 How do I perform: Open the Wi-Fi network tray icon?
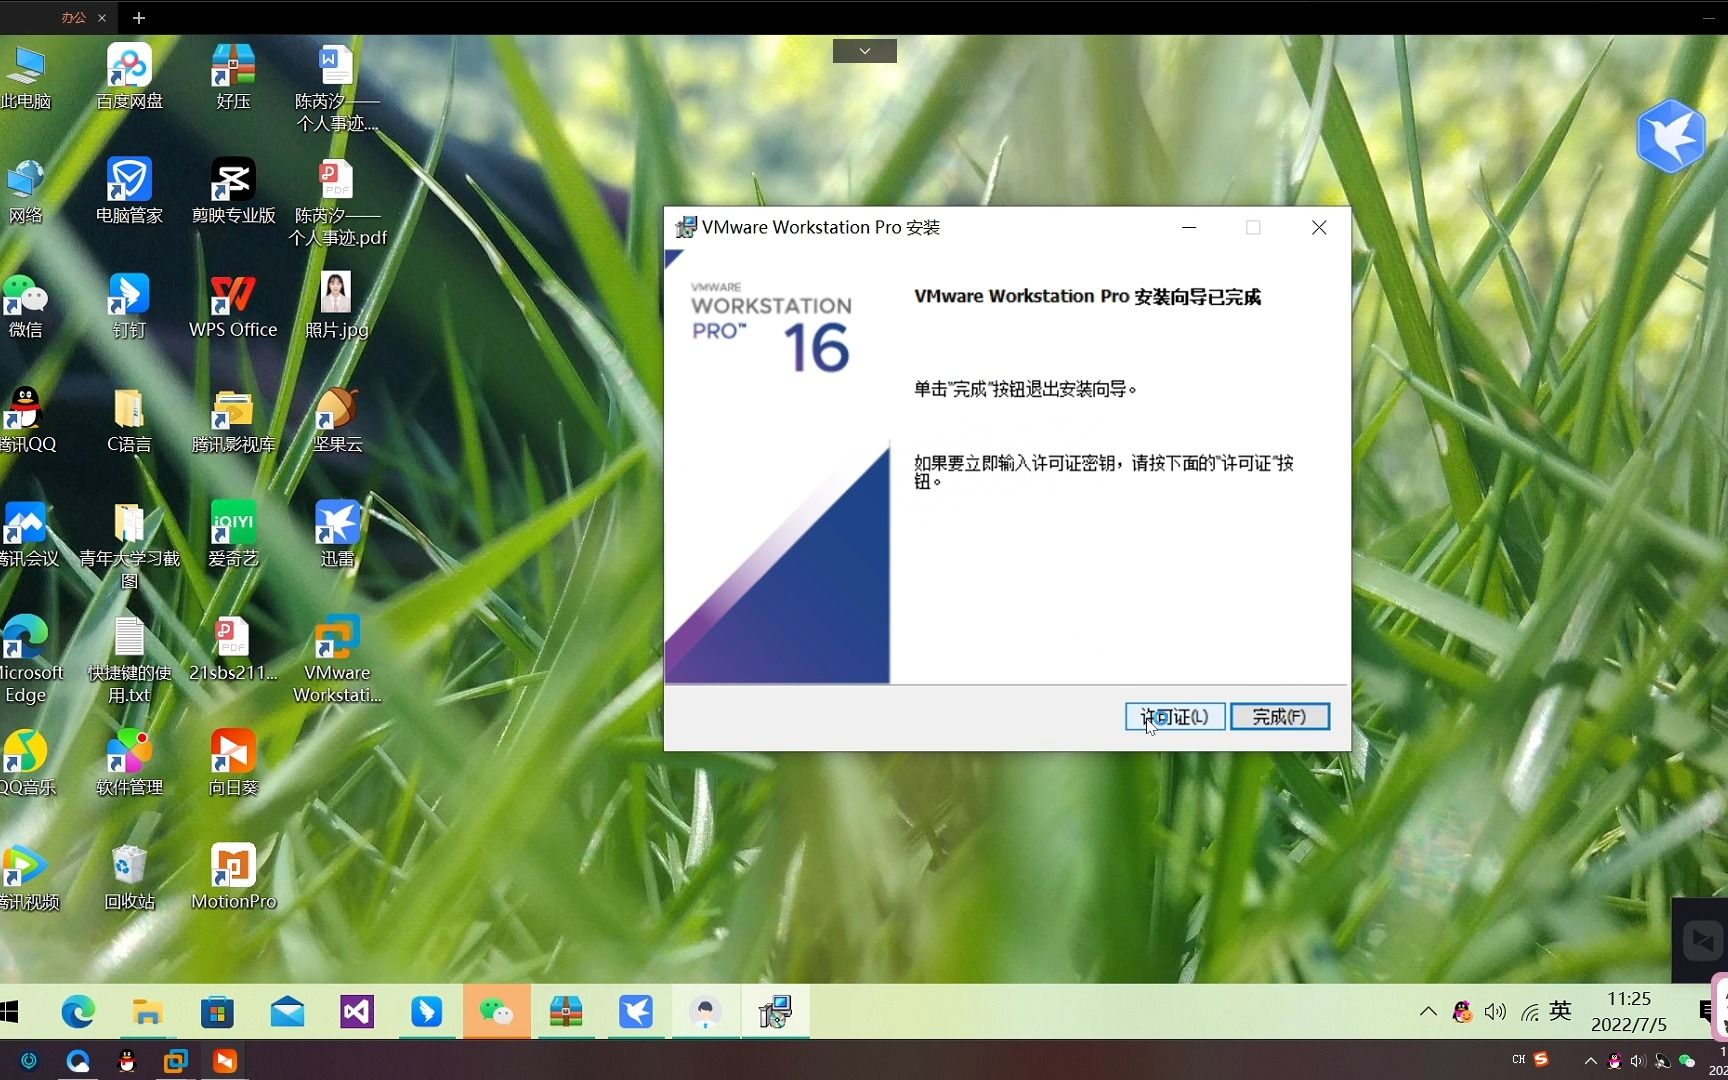(x=1529, y=1012)
